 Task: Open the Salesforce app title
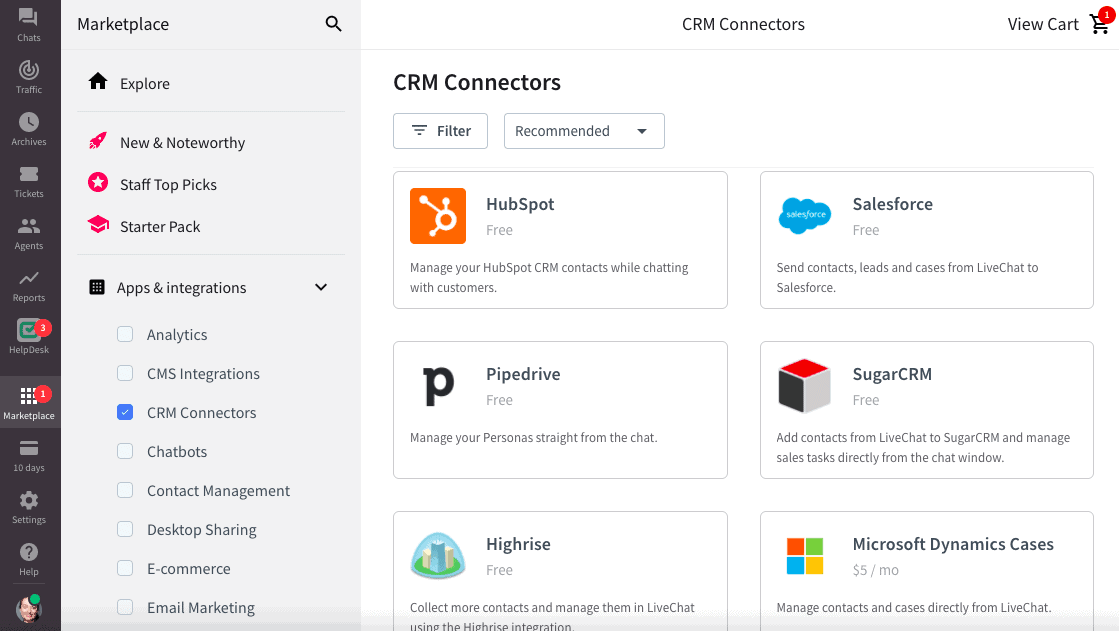893,204
